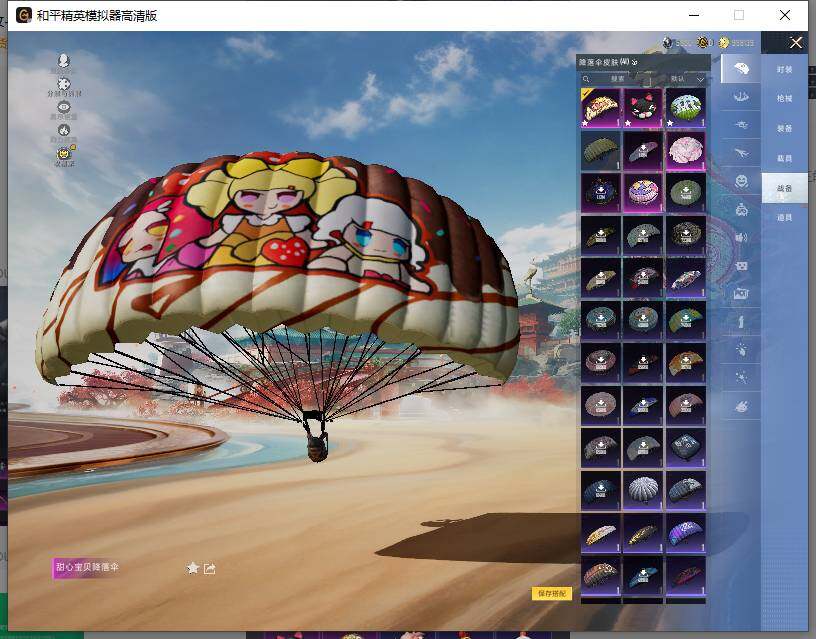Click the gold coin currency counter
Image resolution: width=816 pixels, height=639 pixels.
click(725, 42)
